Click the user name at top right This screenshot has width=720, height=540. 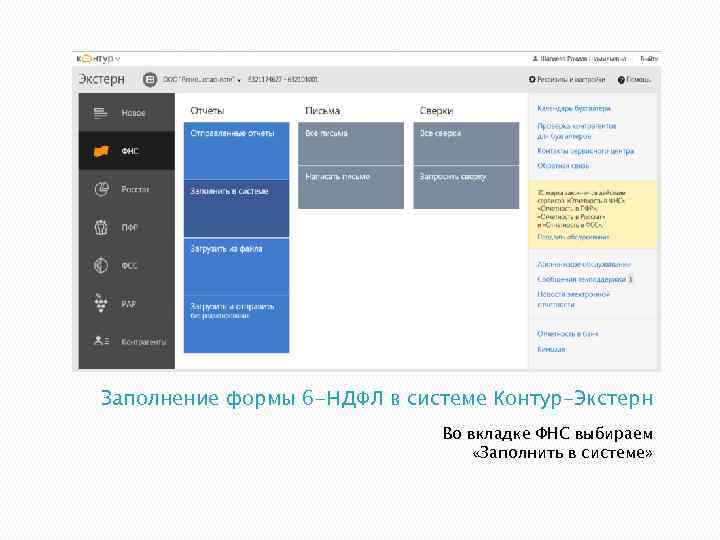coord(583,59)
